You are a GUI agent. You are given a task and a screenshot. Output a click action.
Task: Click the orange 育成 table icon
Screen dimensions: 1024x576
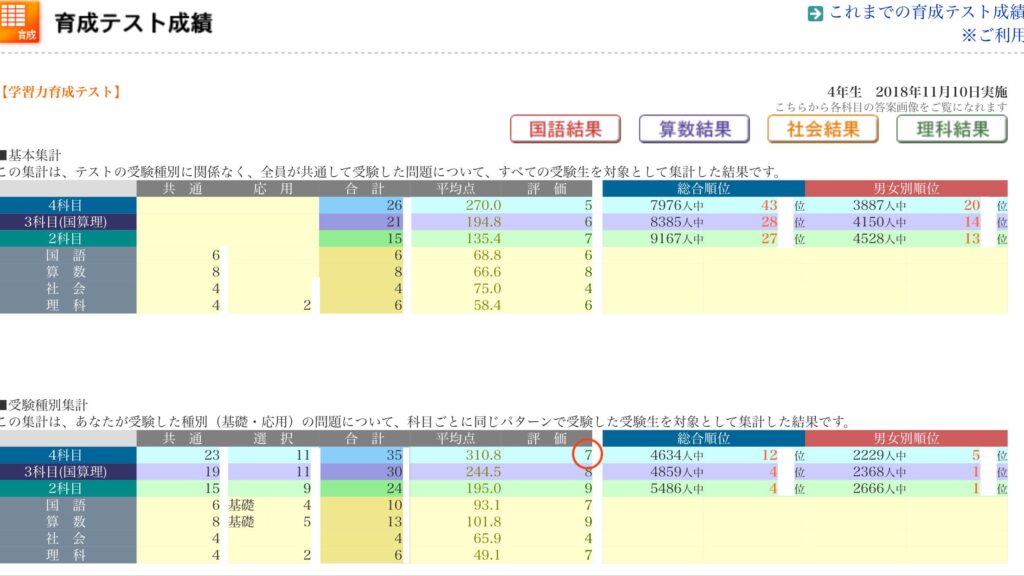coord(19,21)
